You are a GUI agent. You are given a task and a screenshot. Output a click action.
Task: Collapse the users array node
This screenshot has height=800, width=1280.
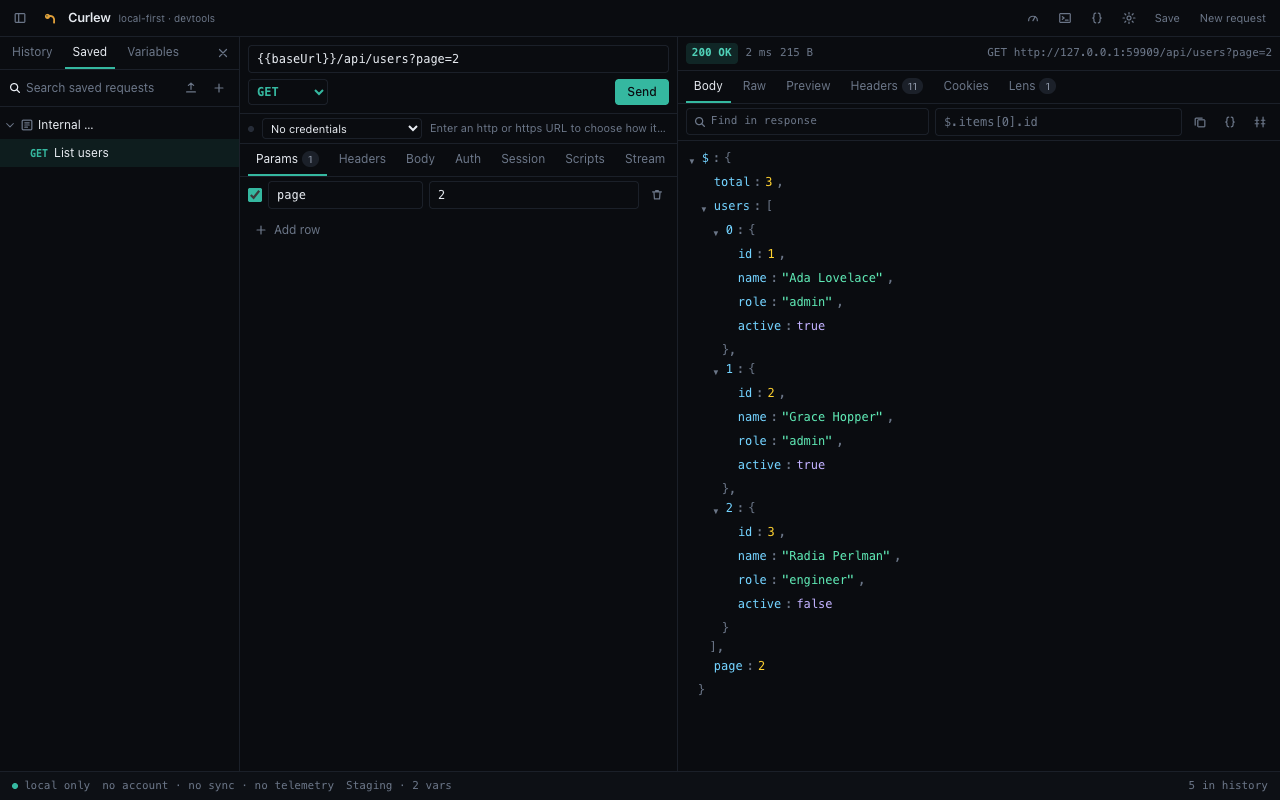704,208
